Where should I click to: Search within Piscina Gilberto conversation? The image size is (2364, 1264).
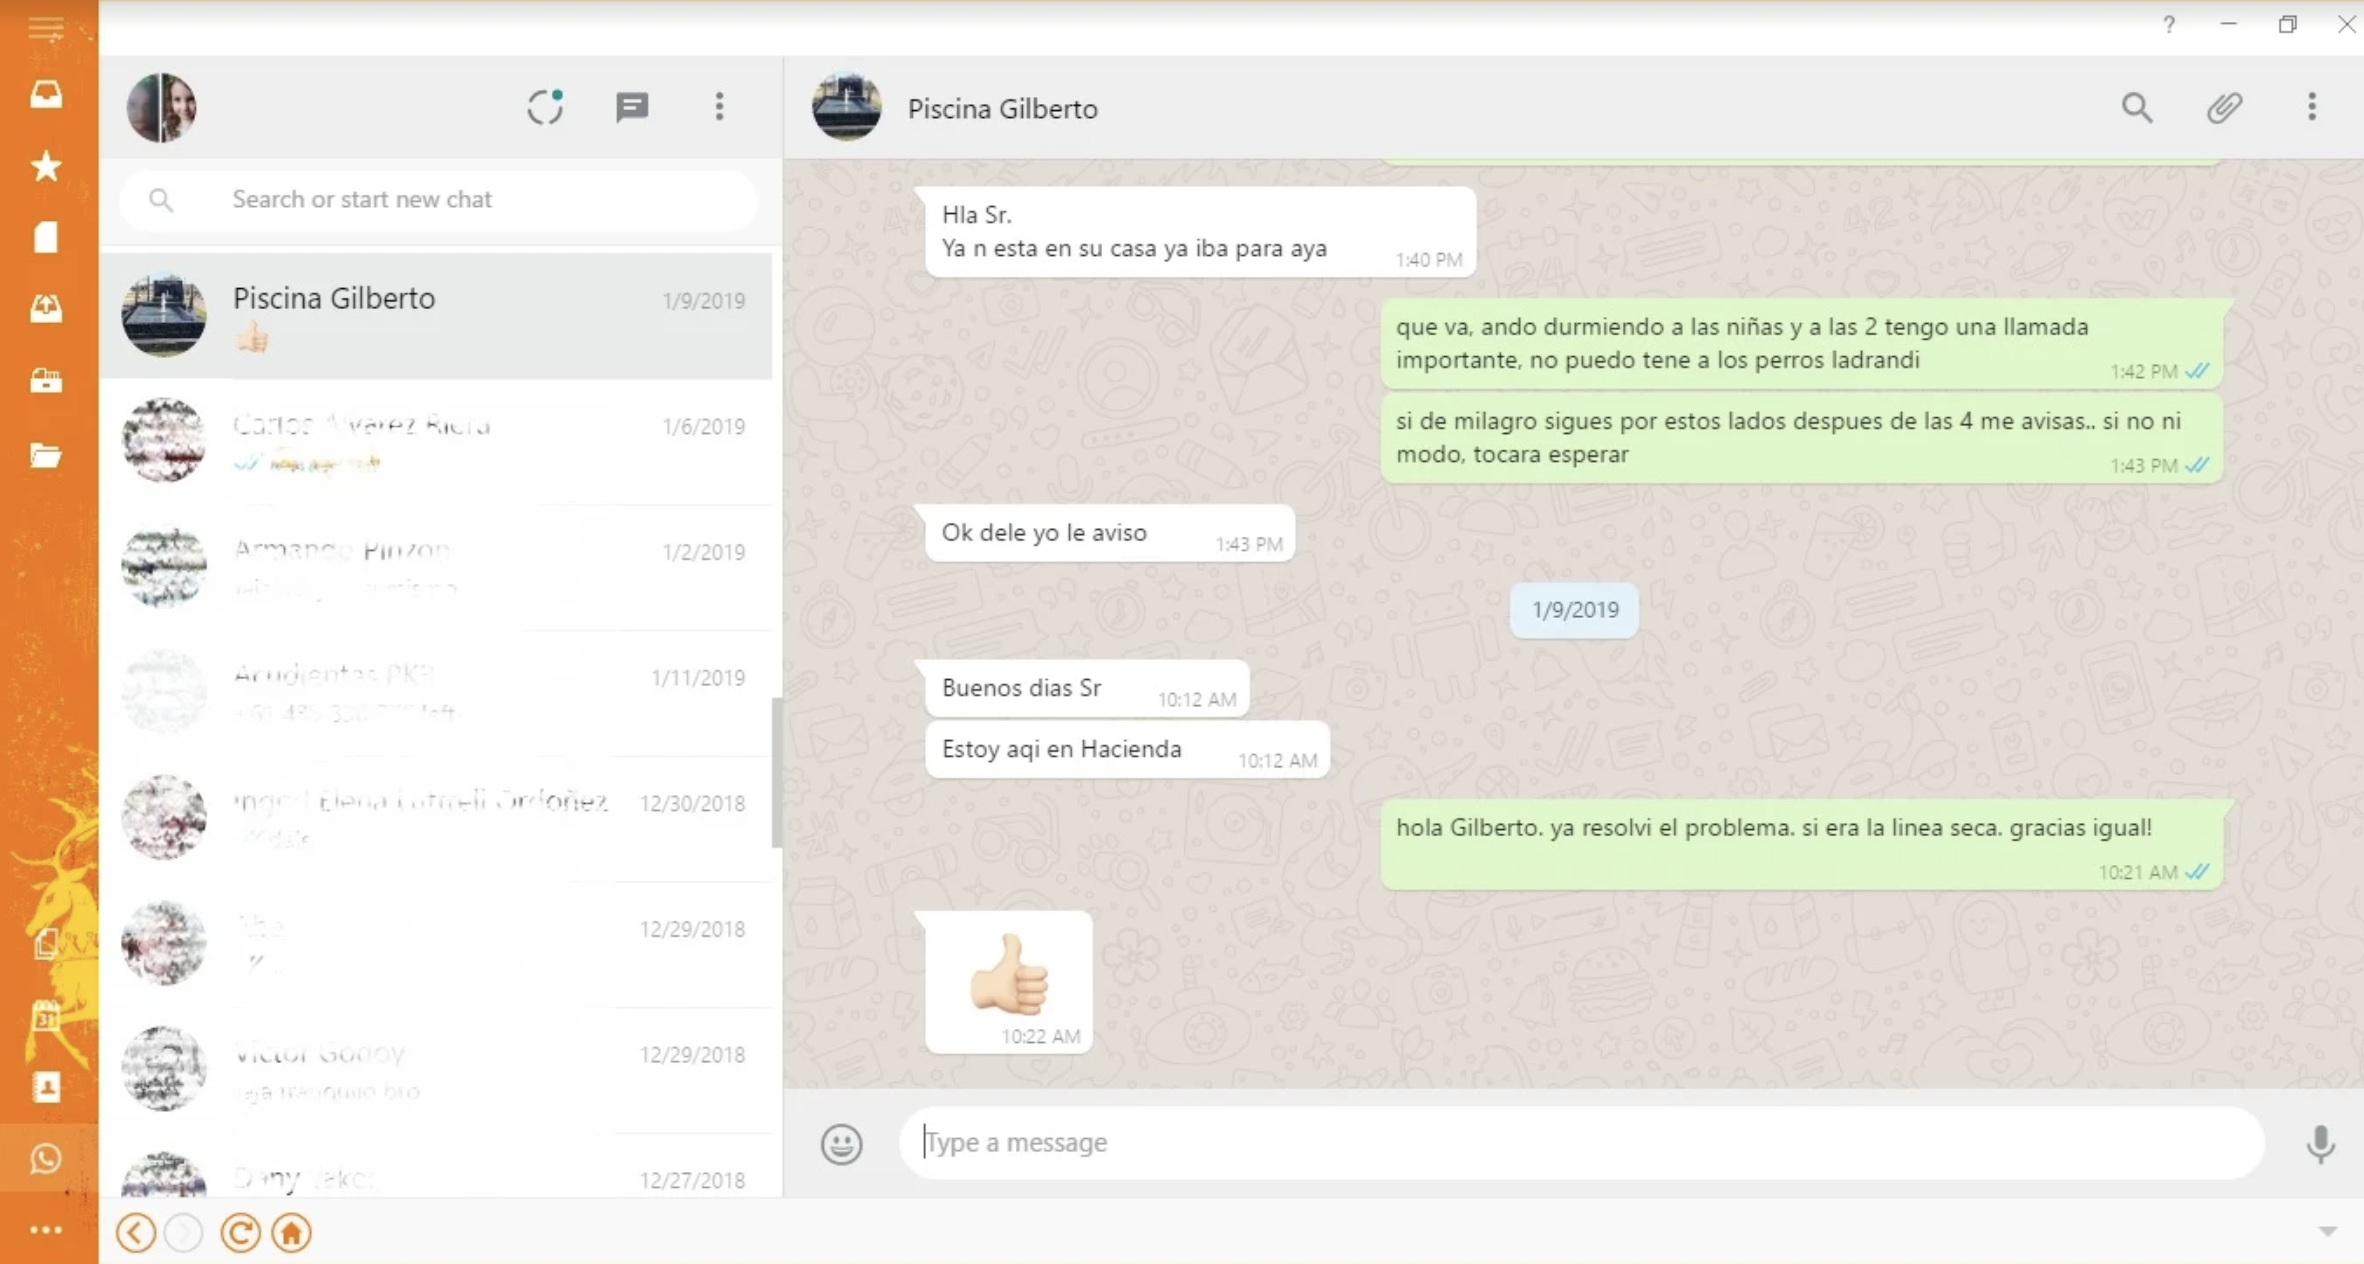2137,107
